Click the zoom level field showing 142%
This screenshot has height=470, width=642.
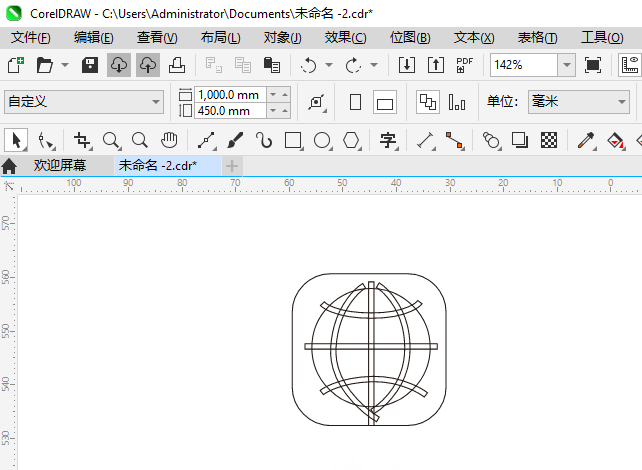524,65
